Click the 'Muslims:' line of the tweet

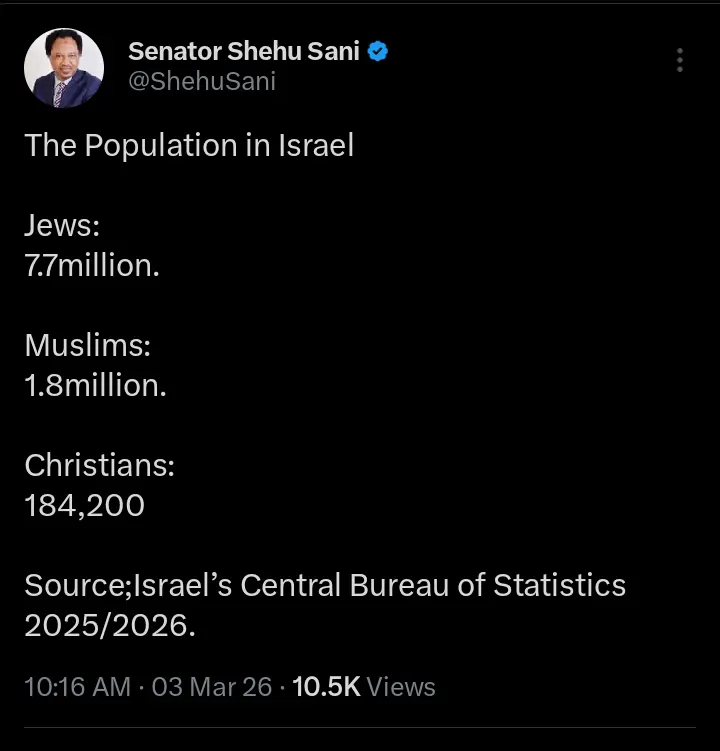87,346
